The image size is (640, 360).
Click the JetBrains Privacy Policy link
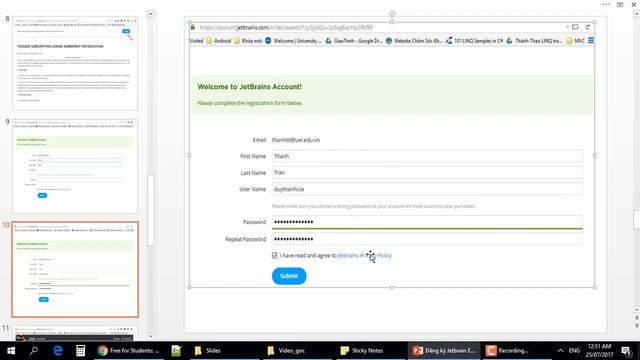click(x=364, y=256)
